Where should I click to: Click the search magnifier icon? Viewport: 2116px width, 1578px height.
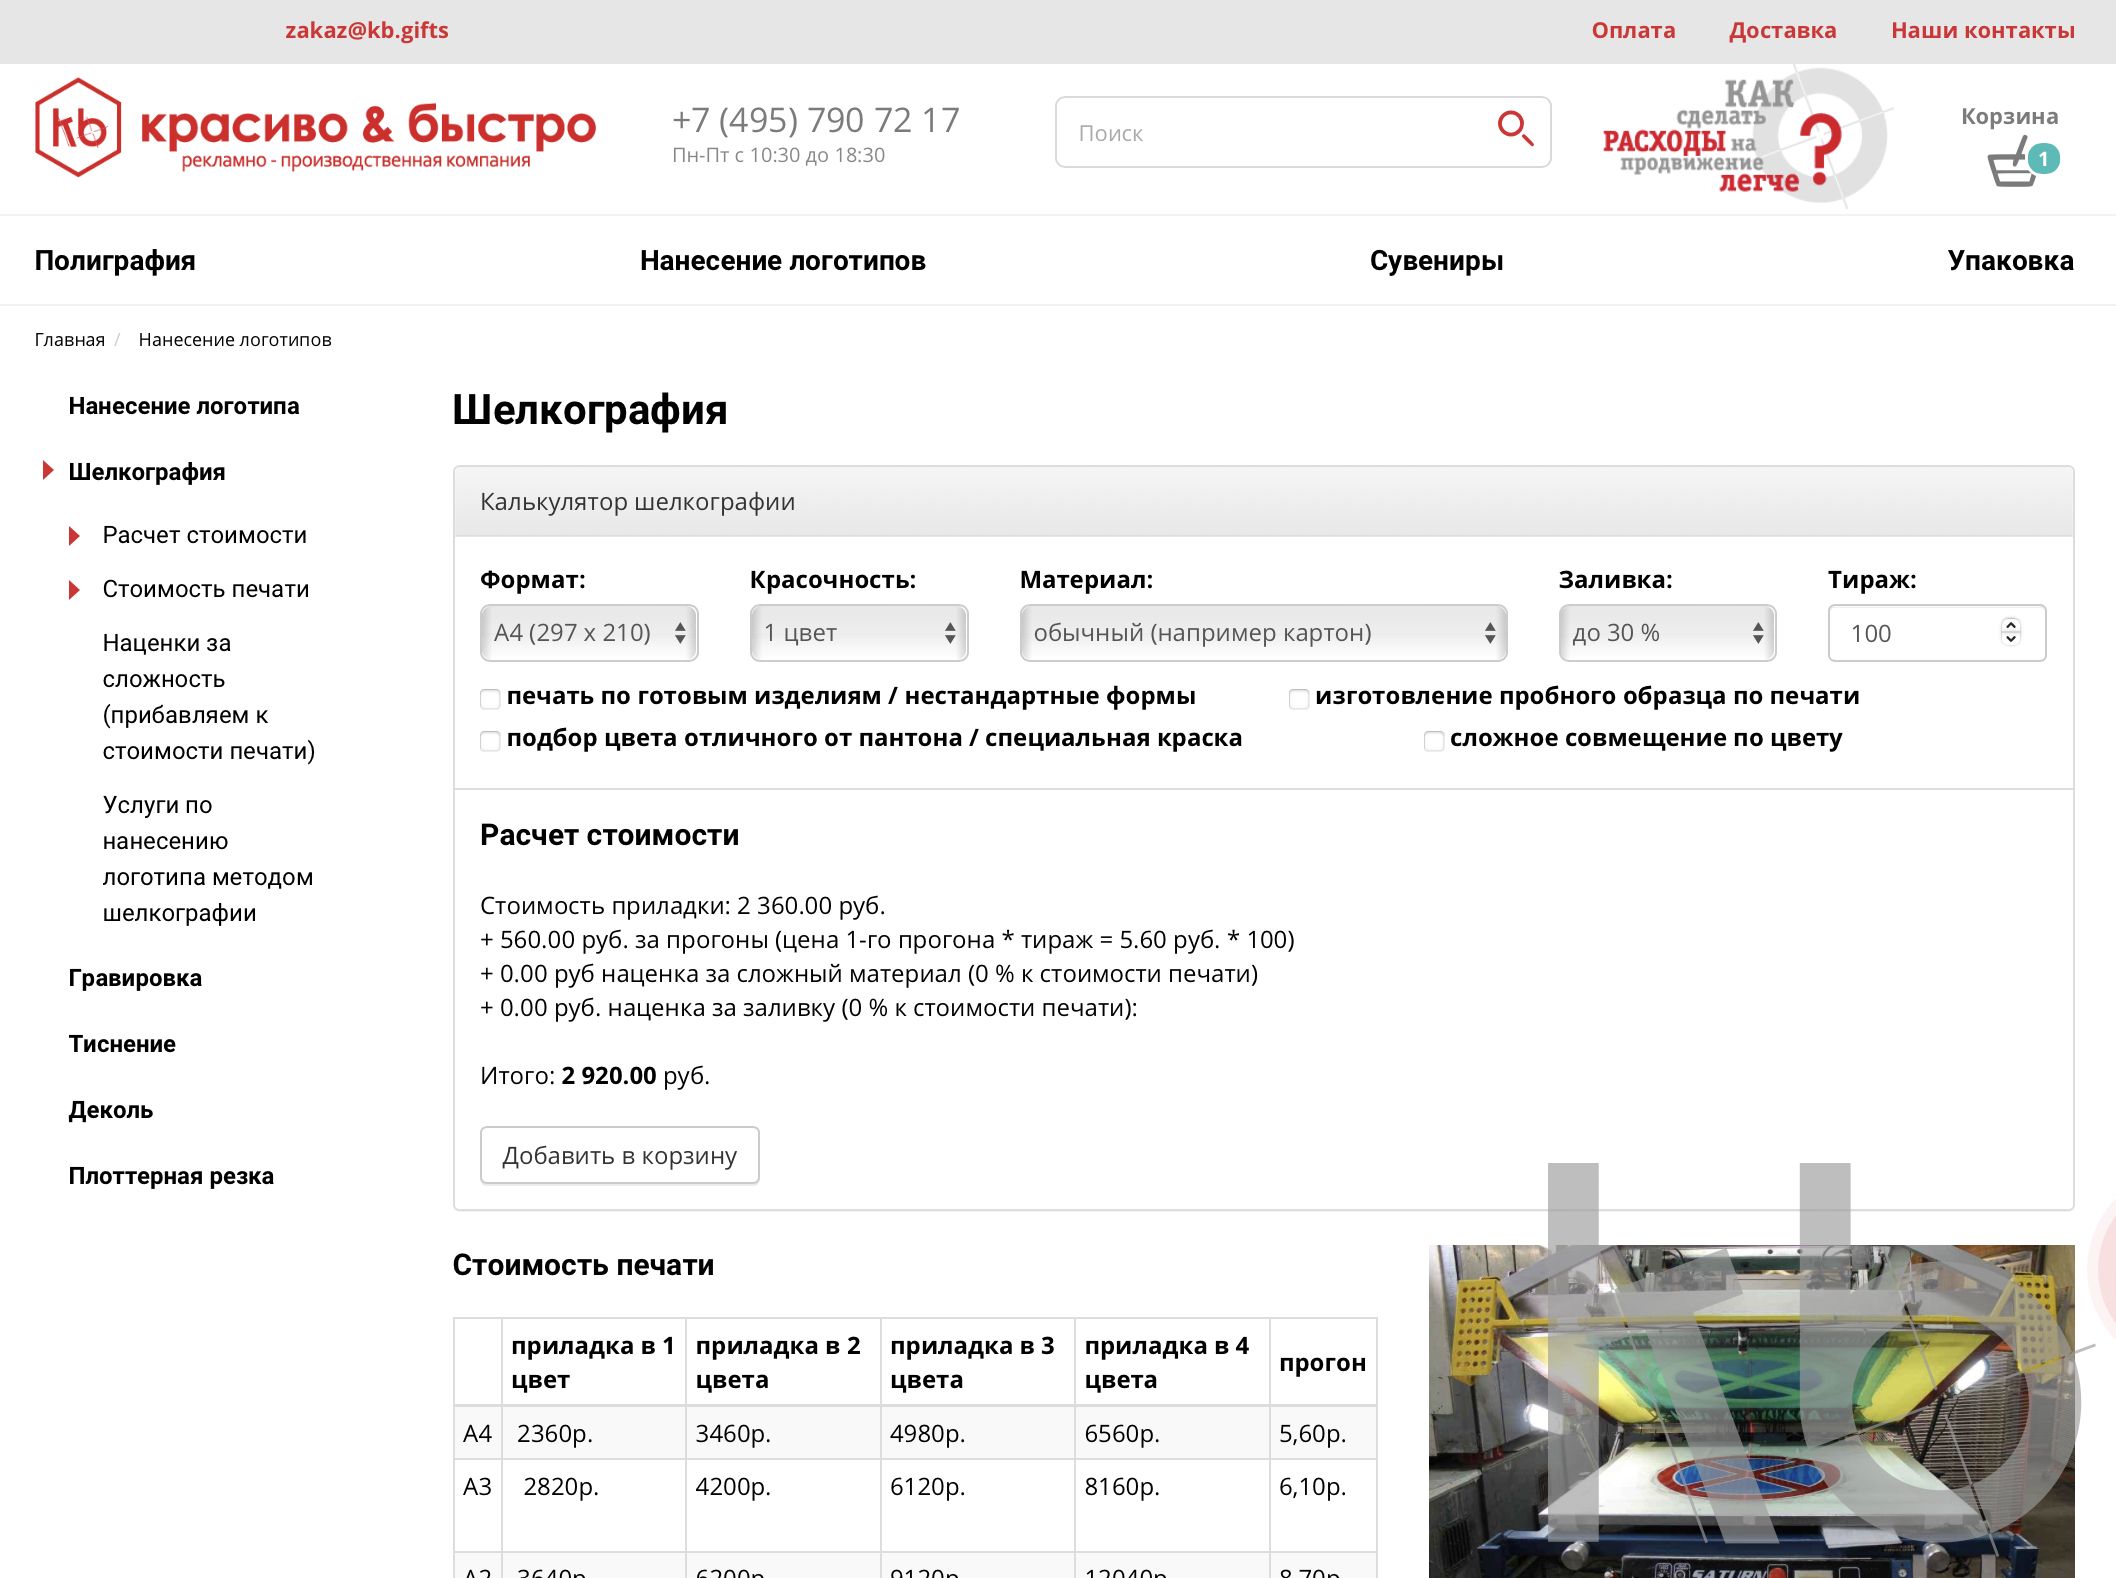pos(1514,129)
